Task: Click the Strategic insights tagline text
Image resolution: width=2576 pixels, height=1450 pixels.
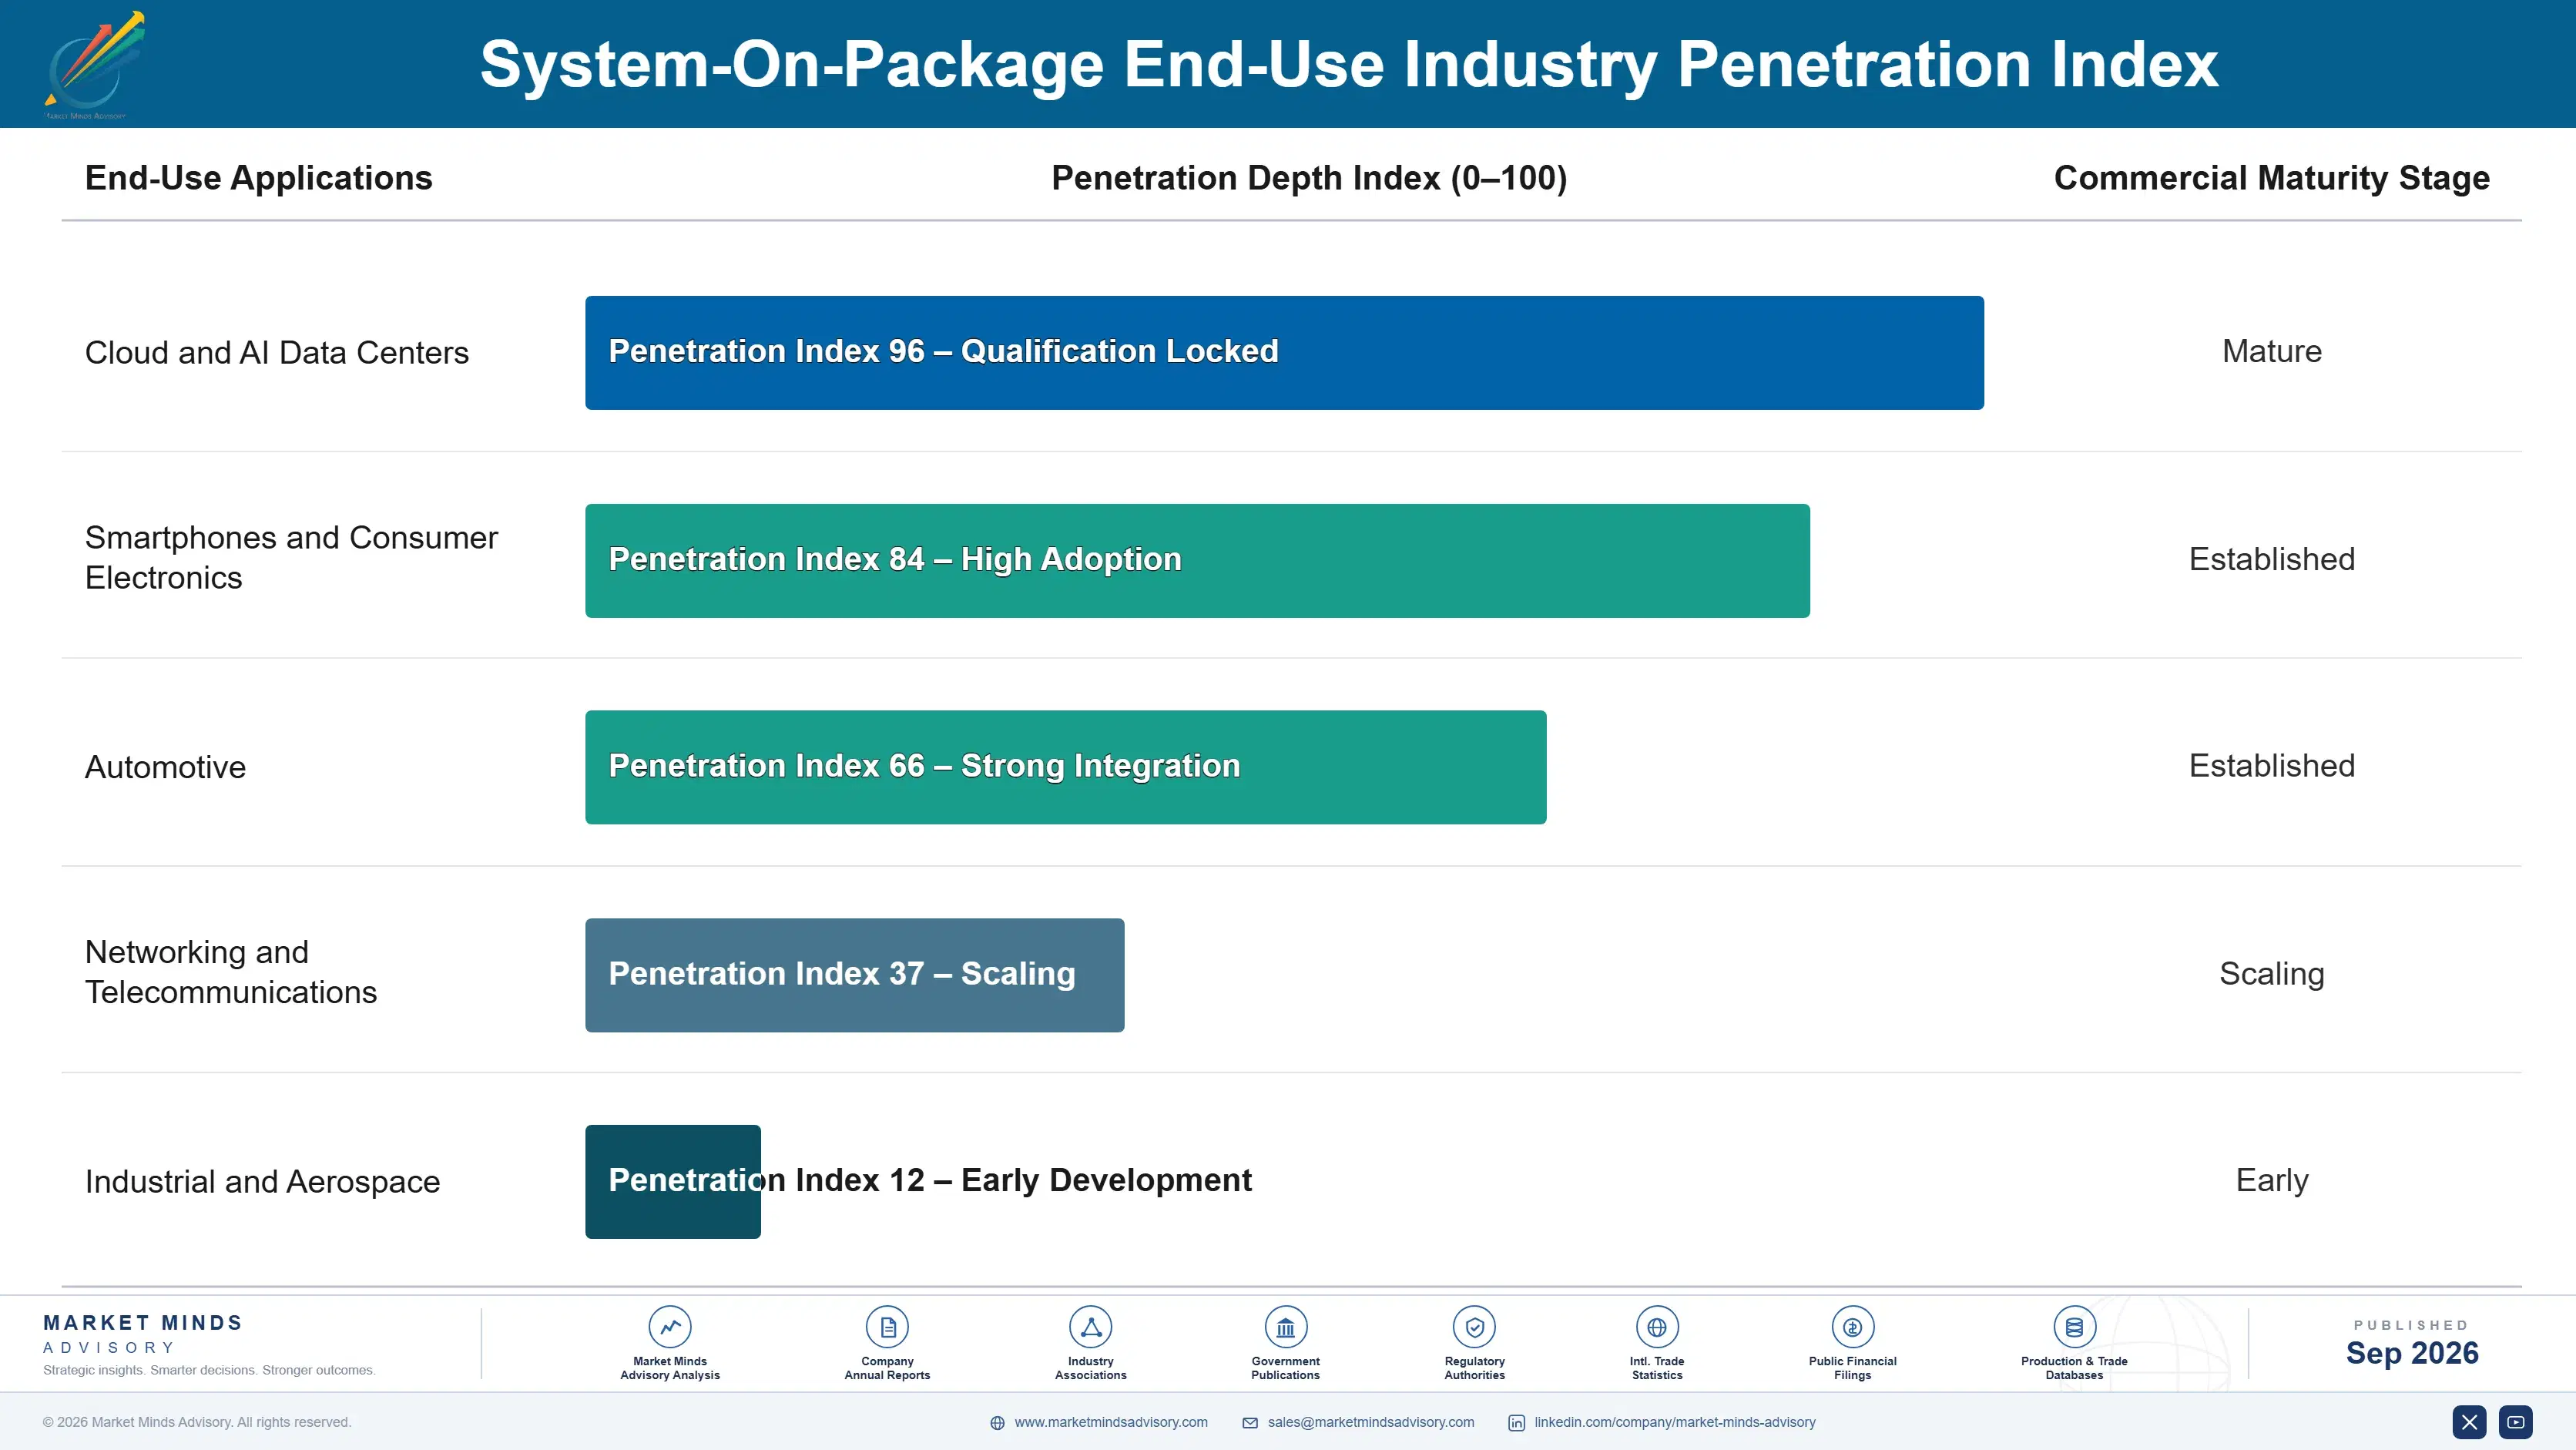Action: coord(209,1370)
